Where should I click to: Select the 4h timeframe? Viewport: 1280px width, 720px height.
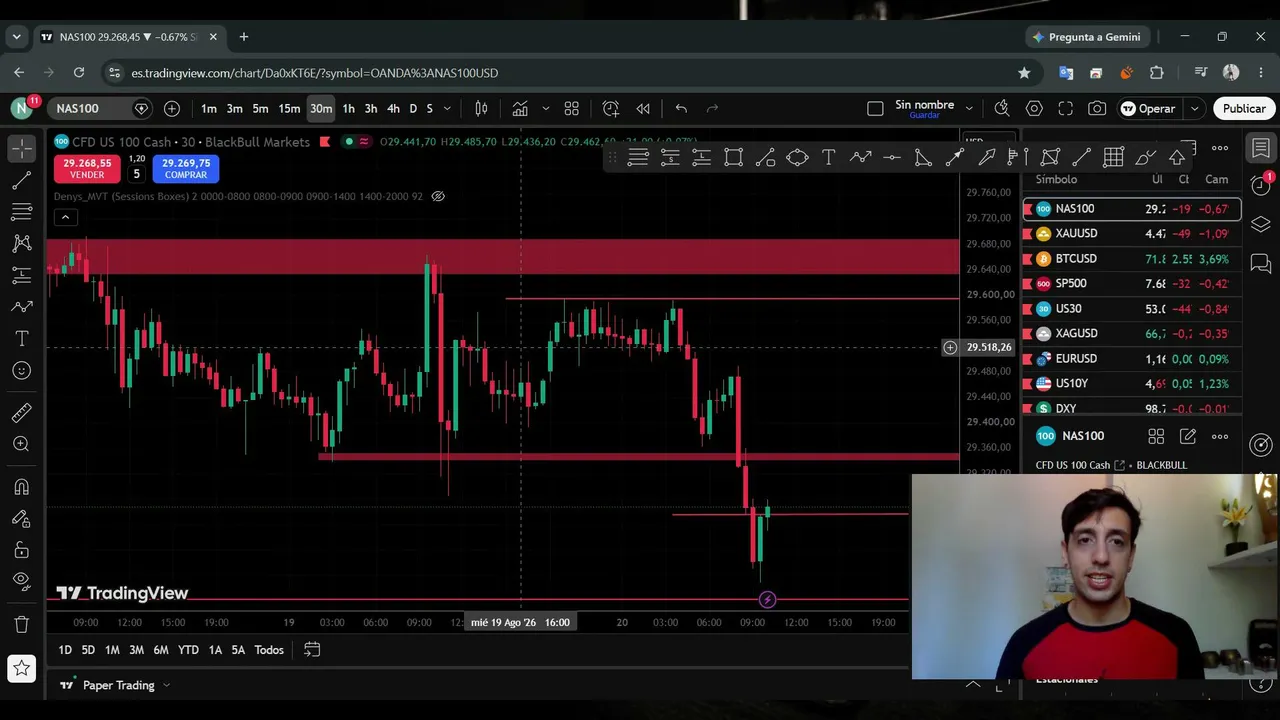[x=393, y=108]
